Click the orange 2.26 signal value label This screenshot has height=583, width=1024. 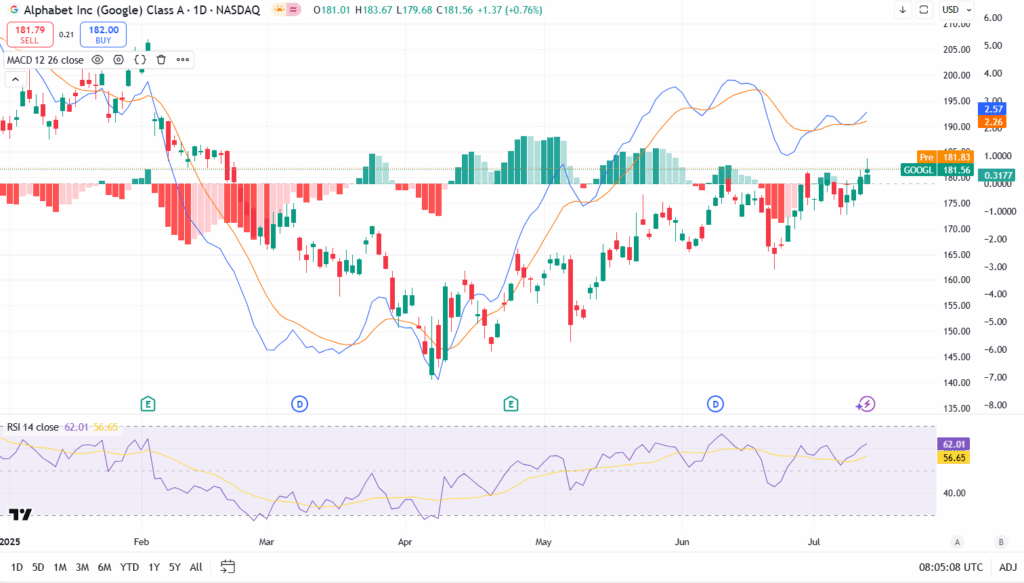993,122
